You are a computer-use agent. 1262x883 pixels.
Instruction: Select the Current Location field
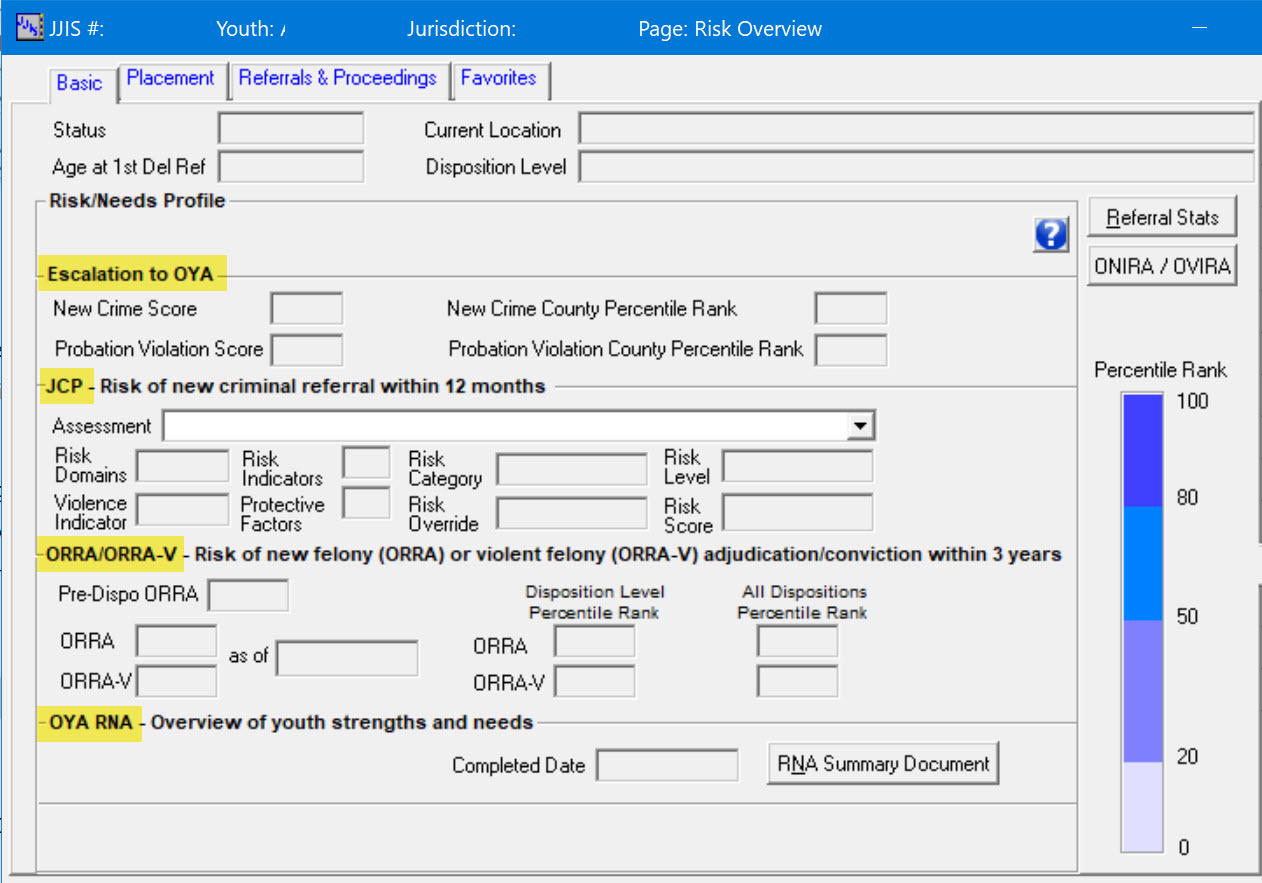click(915, 130)
